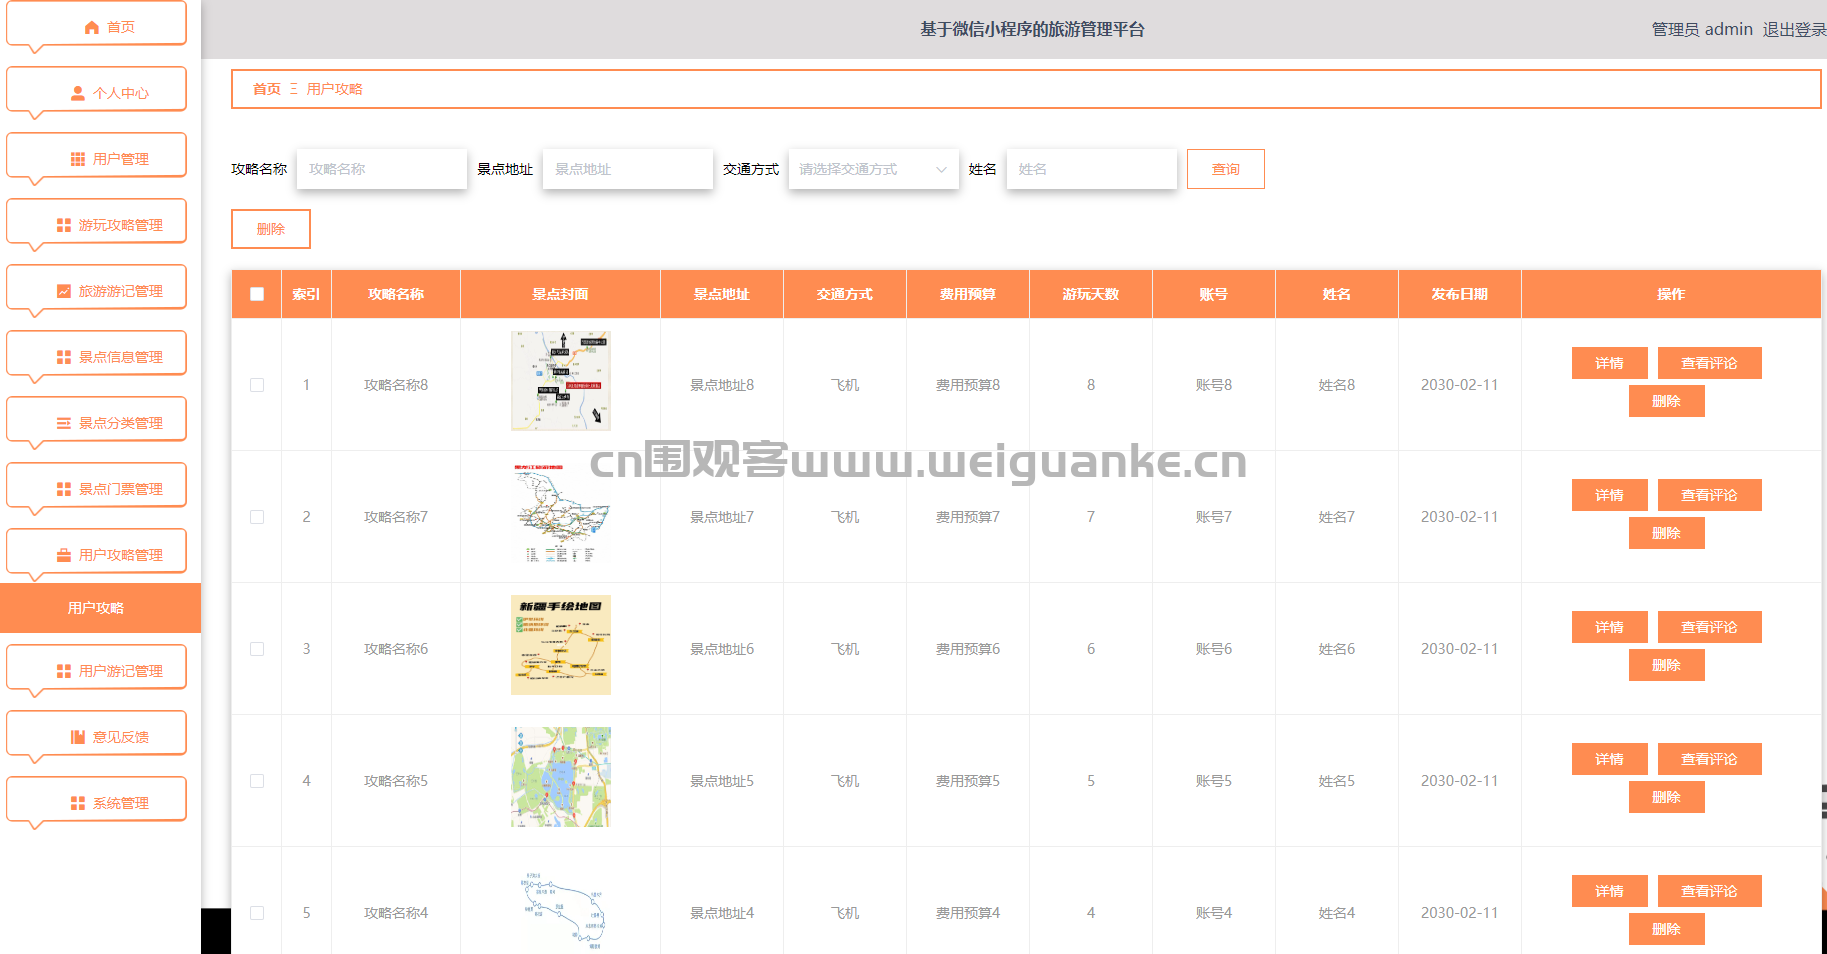
Task: Click the icon beside 意见反馈
Action: click(x=78, y=737)
